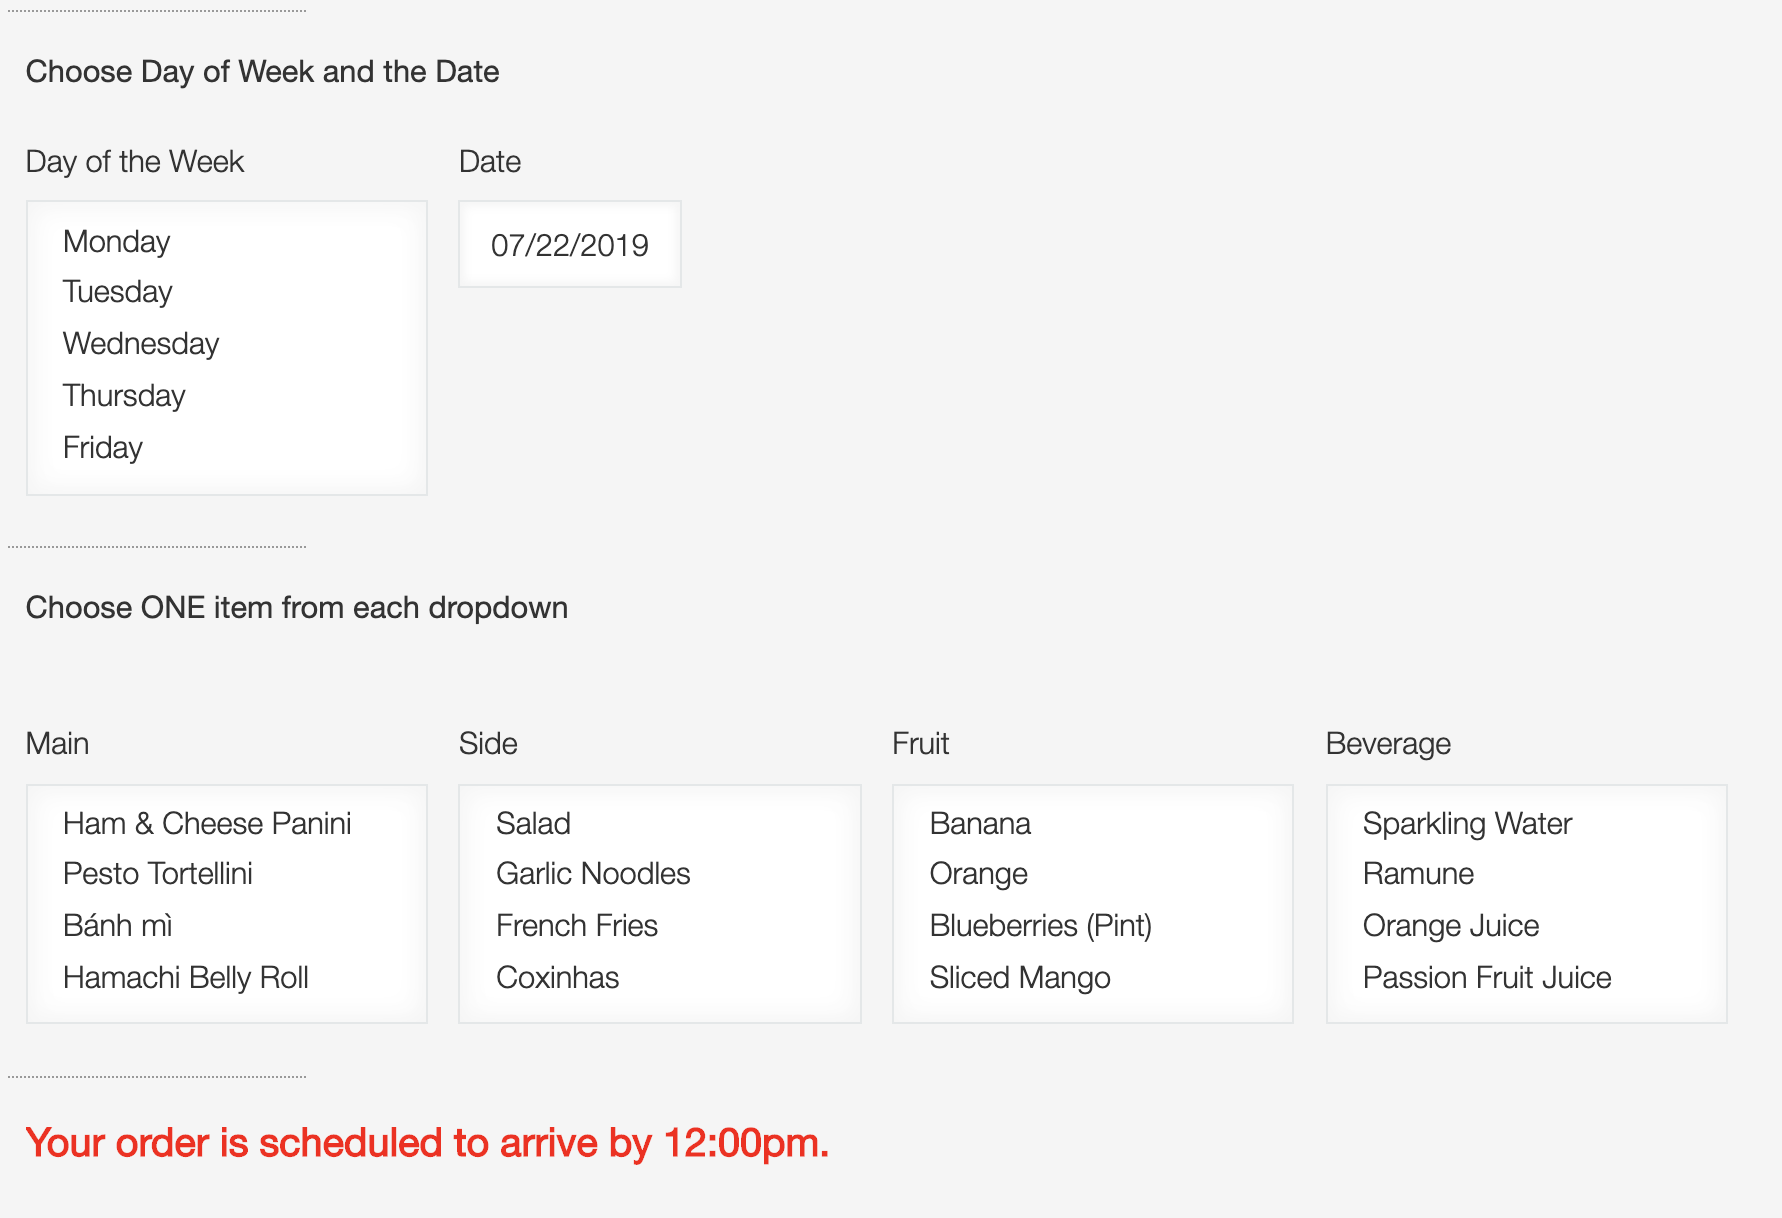The height and width of the screenshot is (1218, 1782).
Task: Select French Fries in the Side dropdown
Action: [x=576, y=925]
